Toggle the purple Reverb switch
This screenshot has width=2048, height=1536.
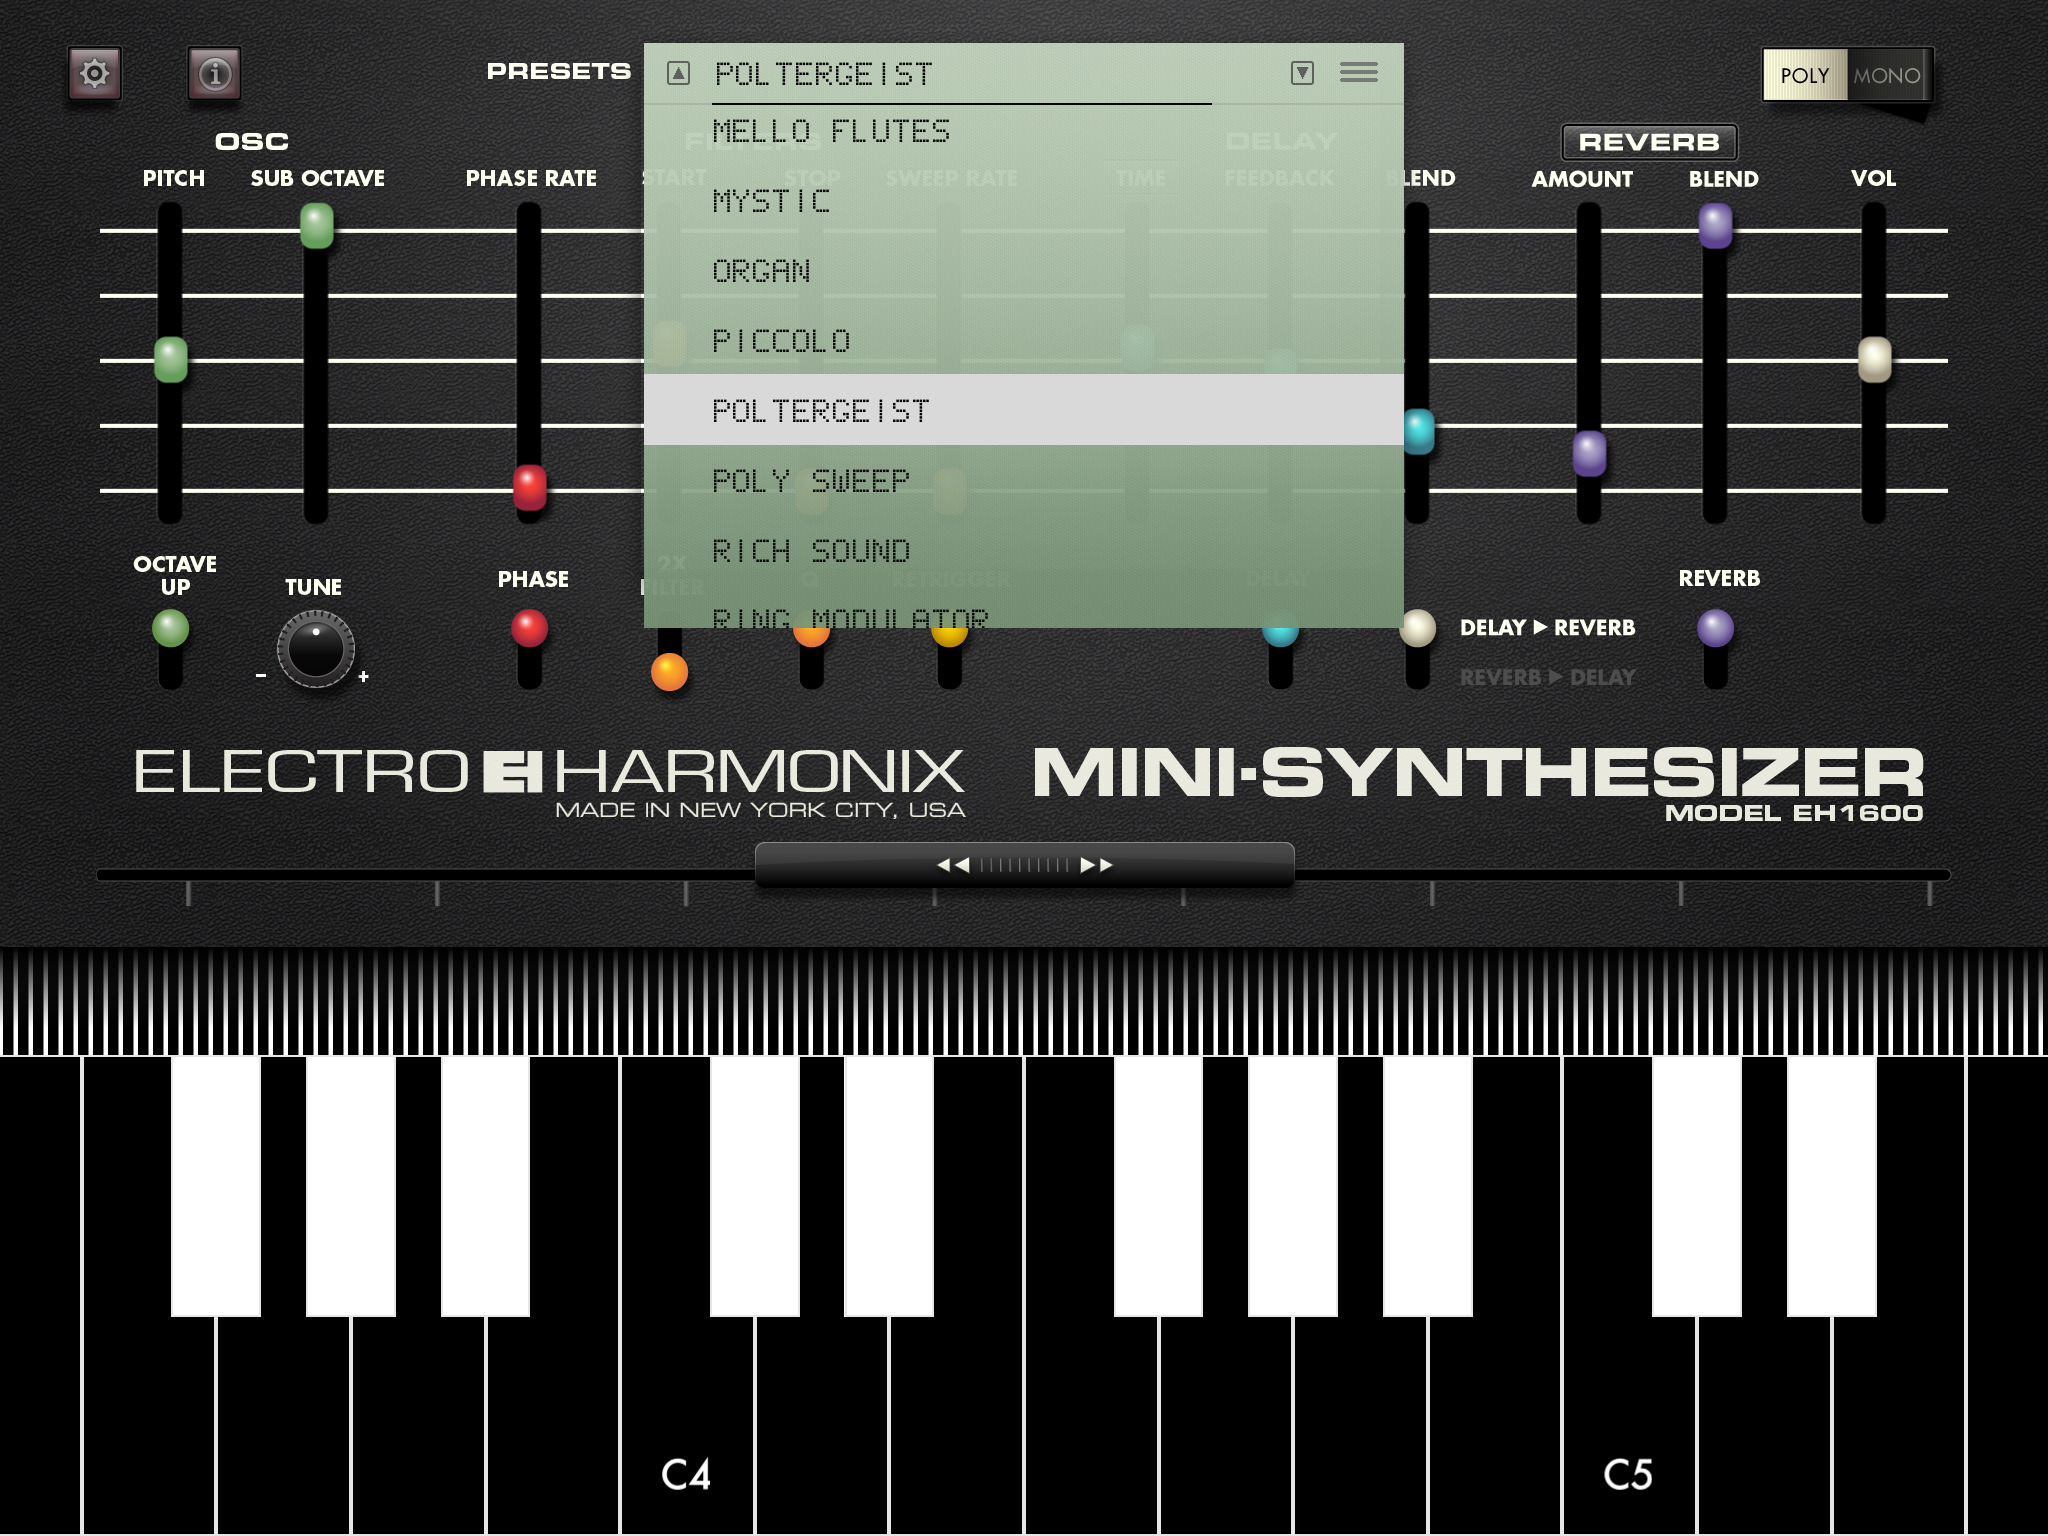1715,630
